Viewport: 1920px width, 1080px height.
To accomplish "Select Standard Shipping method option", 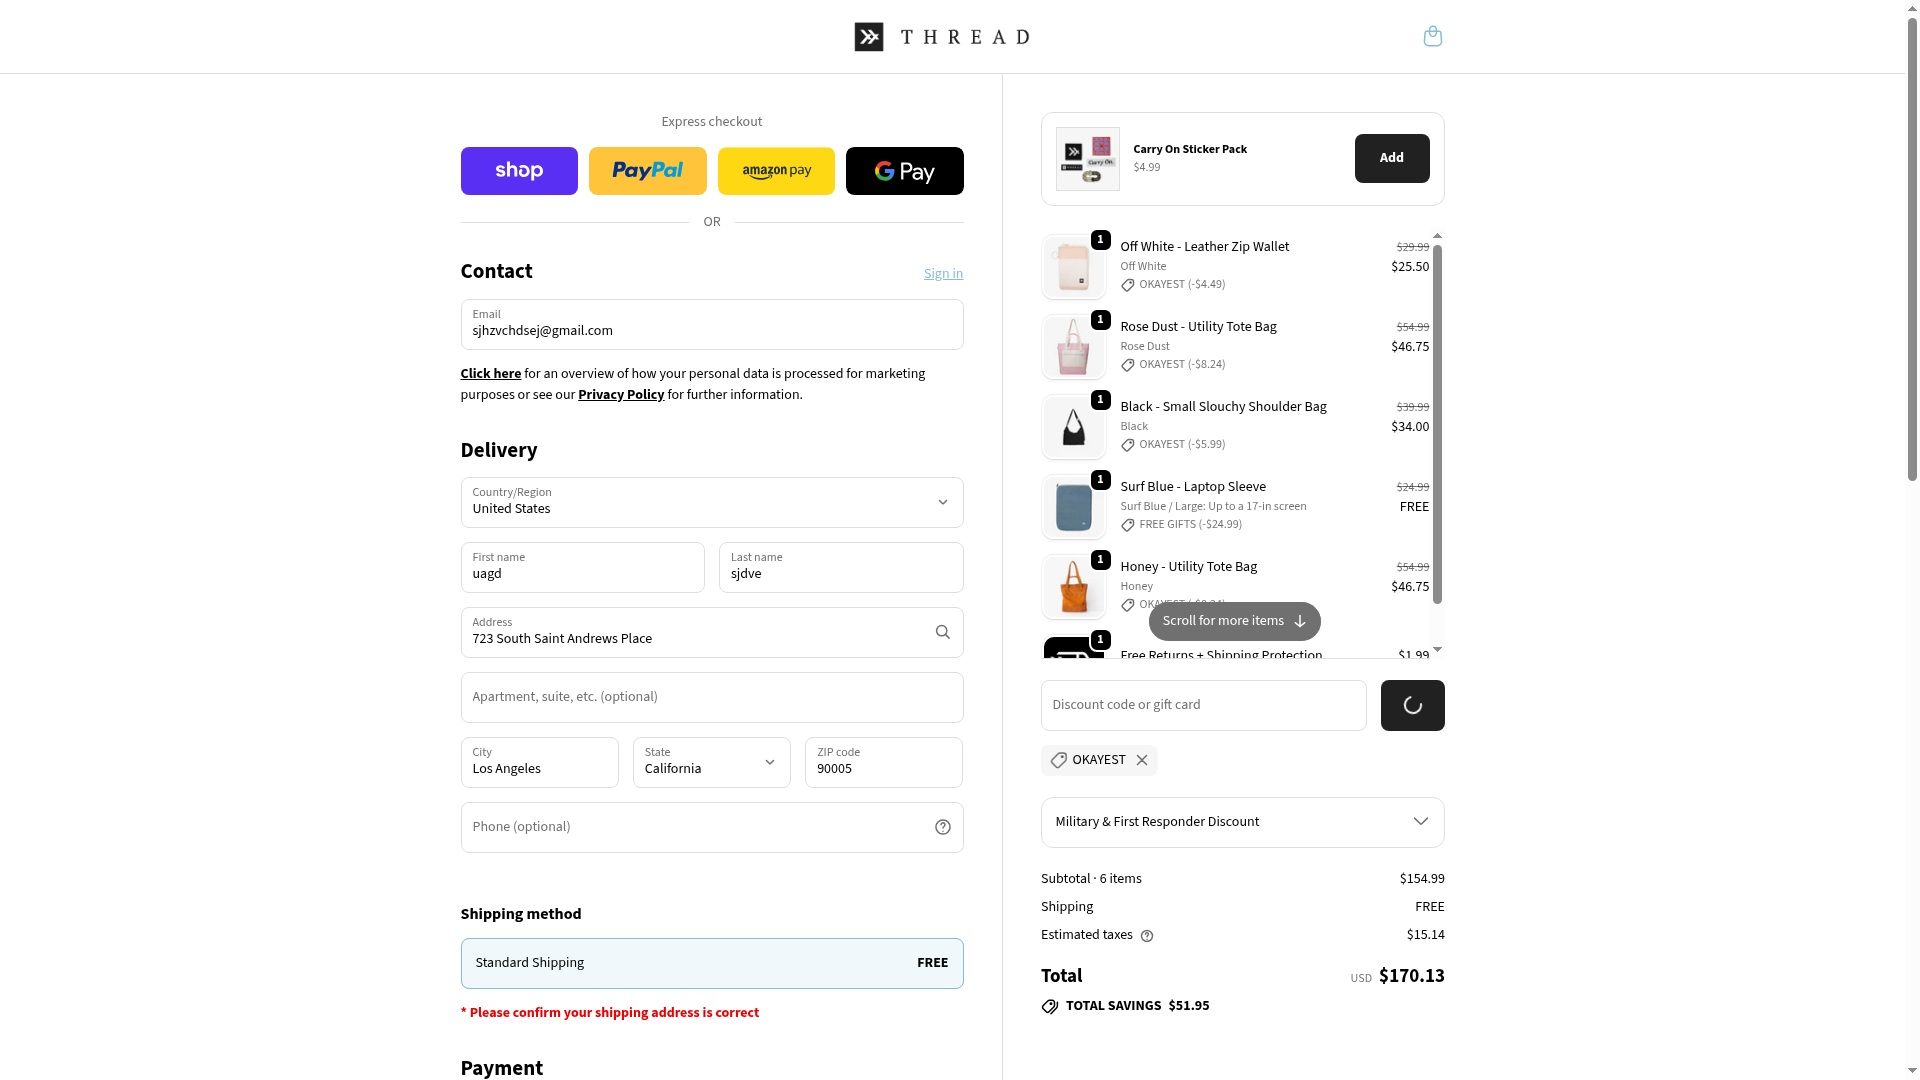I will coord(711,963).
